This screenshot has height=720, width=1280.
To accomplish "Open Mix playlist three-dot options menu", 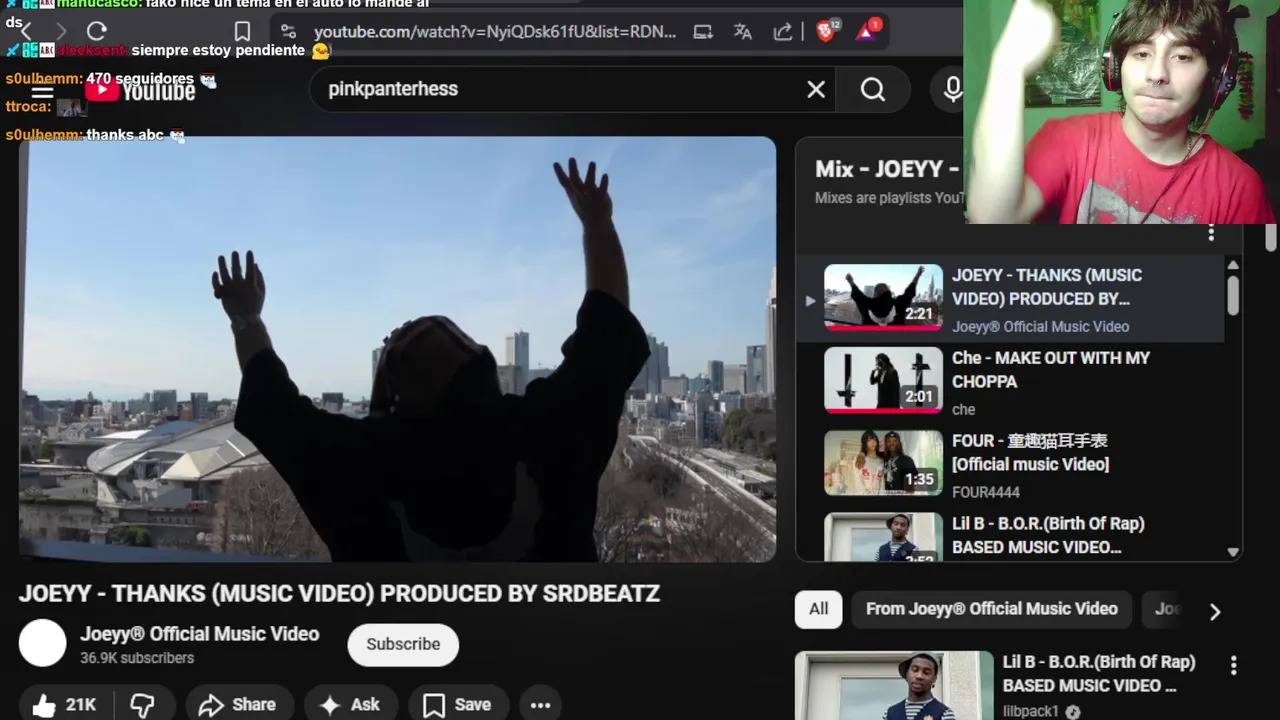I will pyautogui.click(x=1211, y=233).
